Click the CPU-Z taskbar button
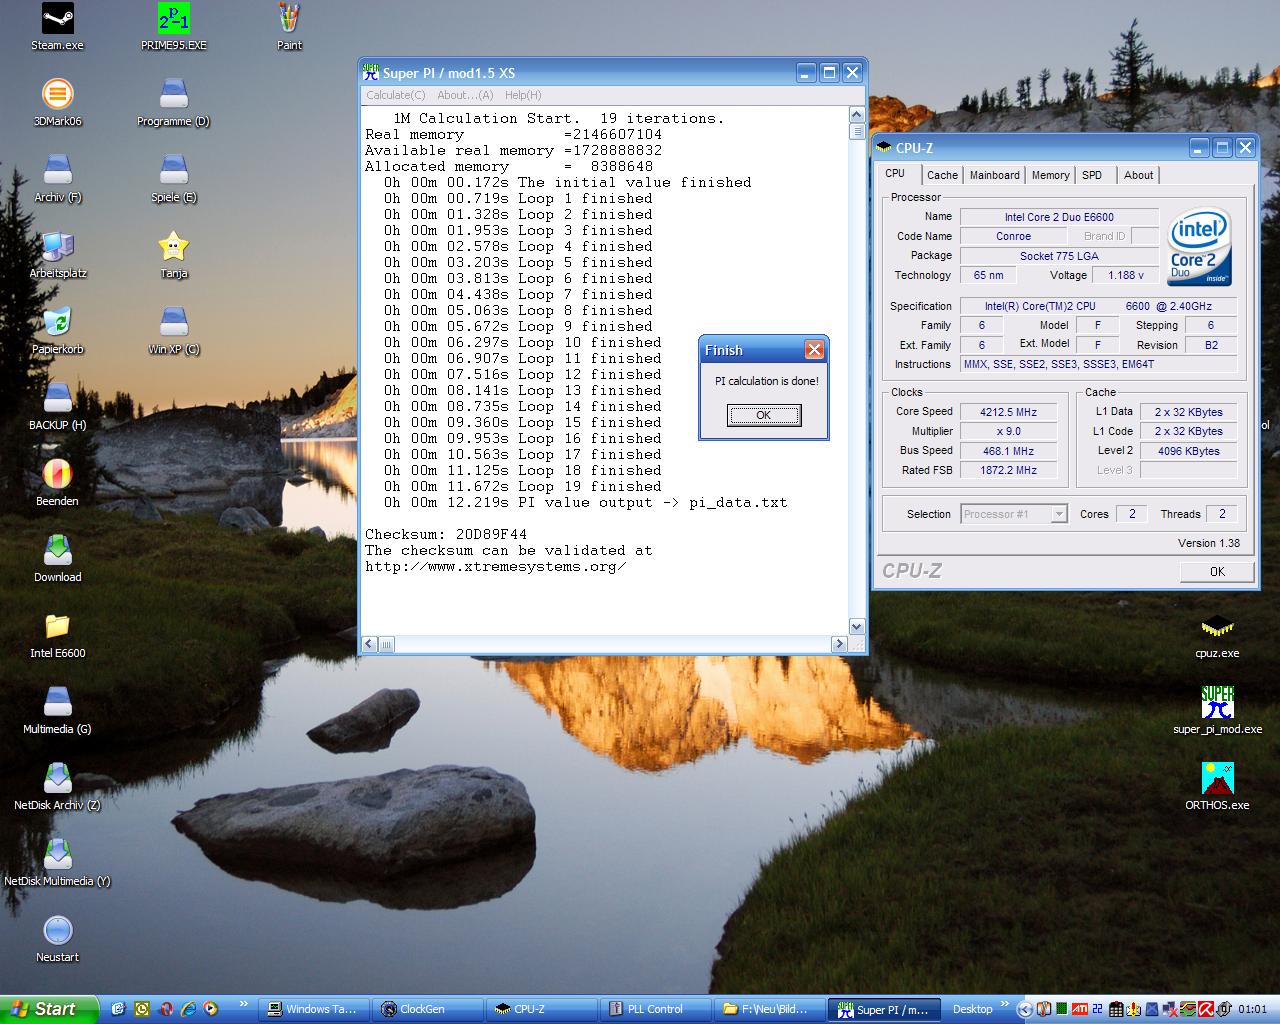1280x1024 pixels. tap(542, 1009)
